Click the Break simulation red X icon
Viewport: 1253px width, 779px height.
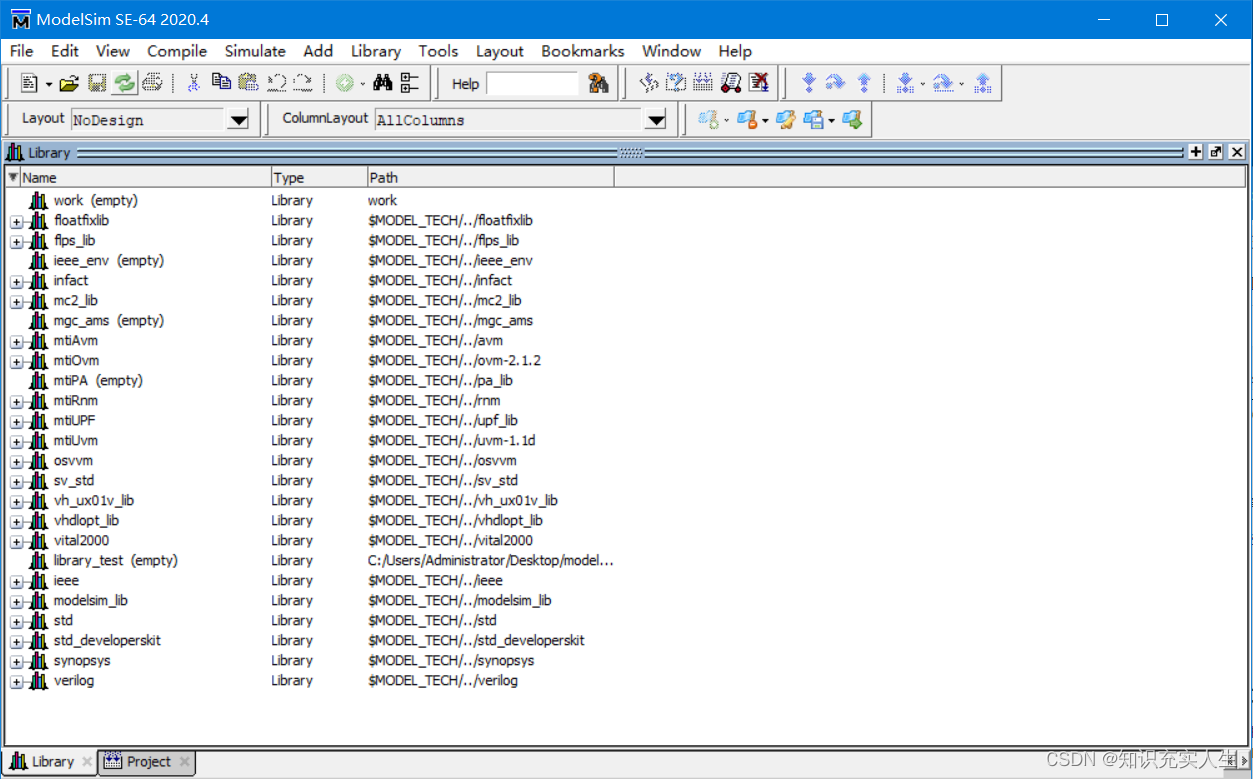[x=759, y=83]
